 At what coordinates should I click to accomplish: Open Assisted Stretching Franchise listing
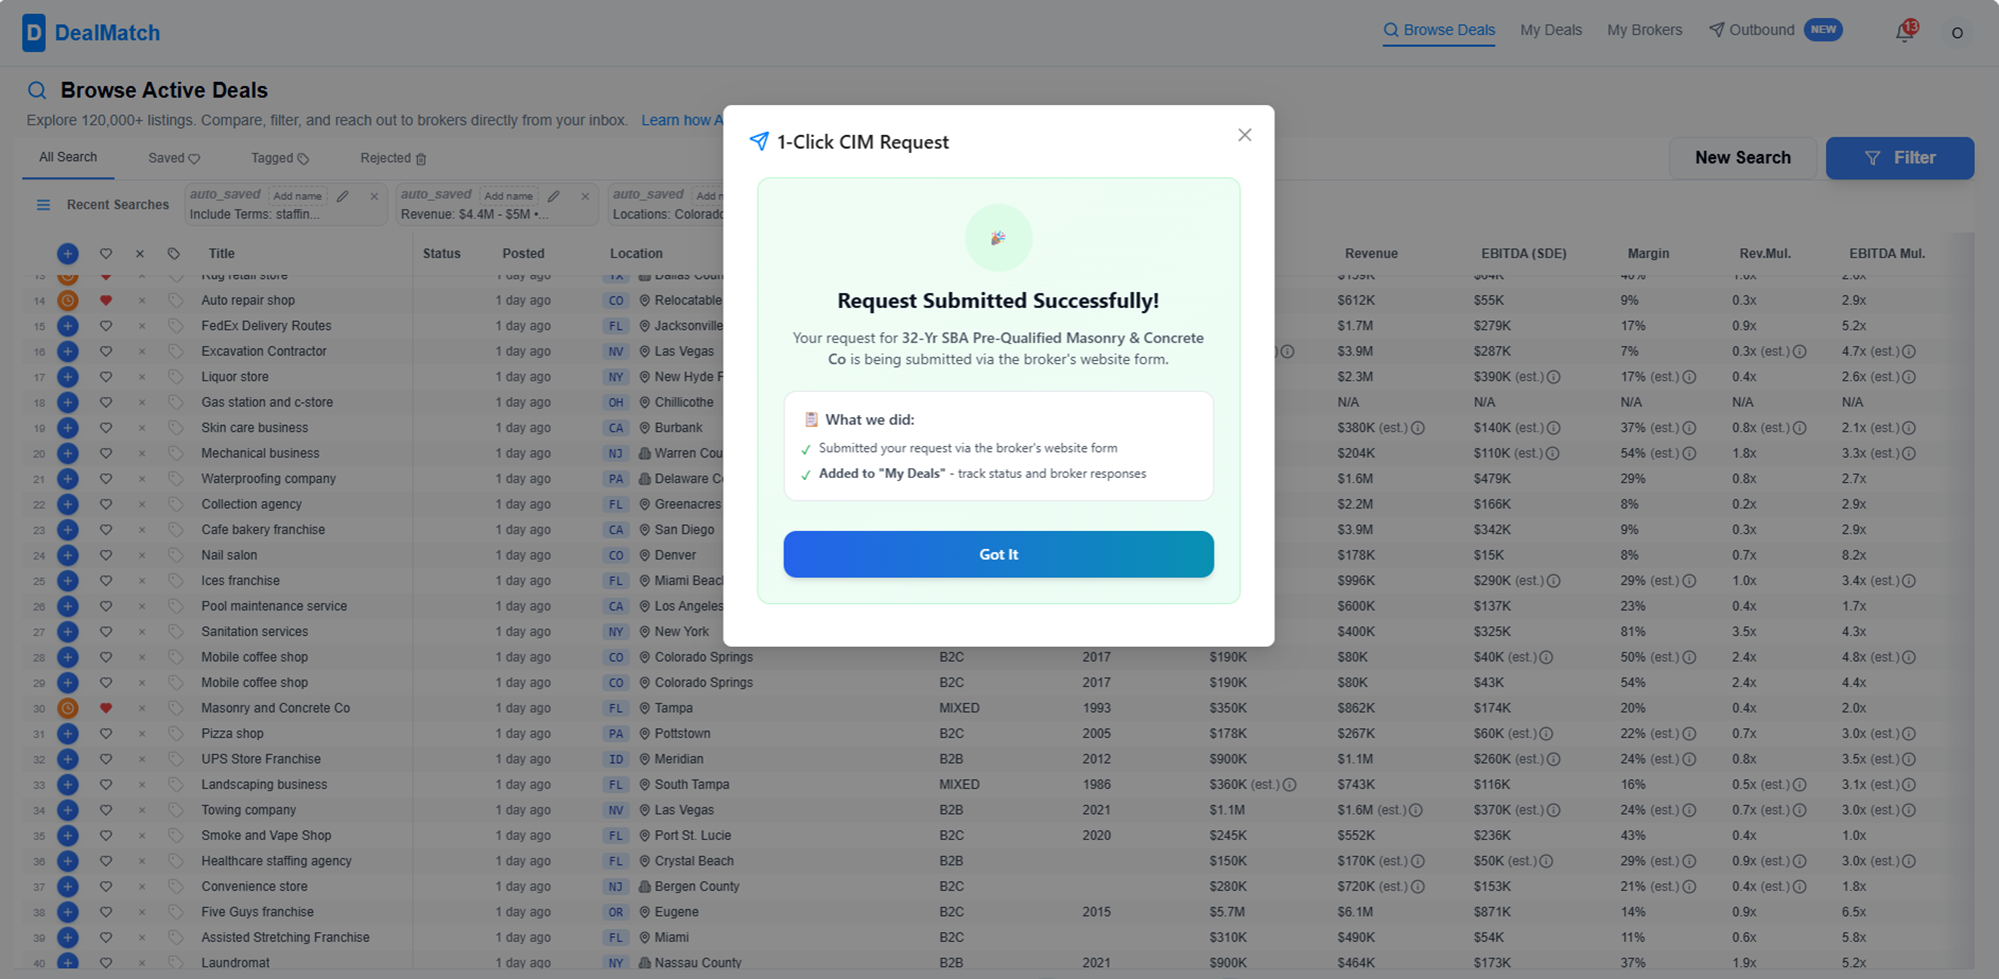(285, 937)
